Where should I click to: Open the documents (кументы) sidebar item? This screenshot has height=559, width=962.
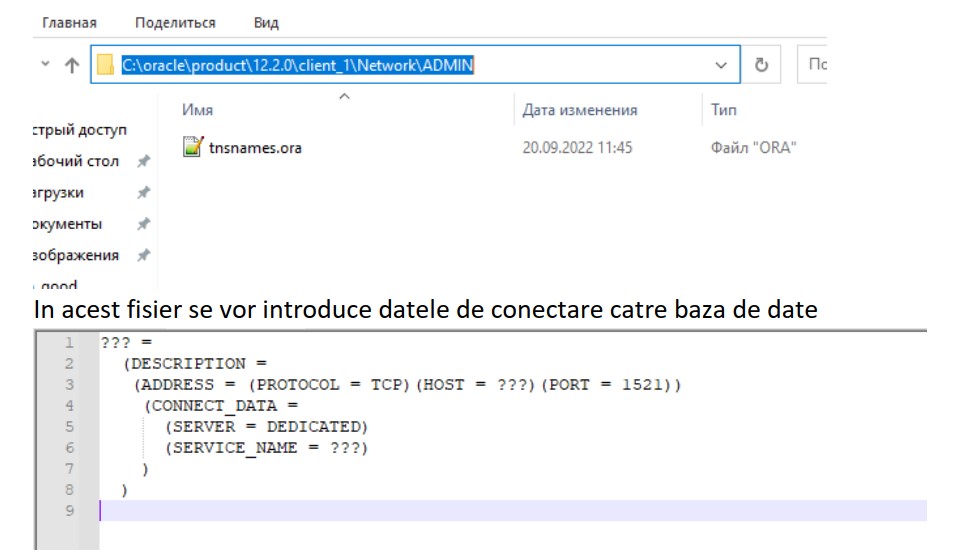click(67, 224)
